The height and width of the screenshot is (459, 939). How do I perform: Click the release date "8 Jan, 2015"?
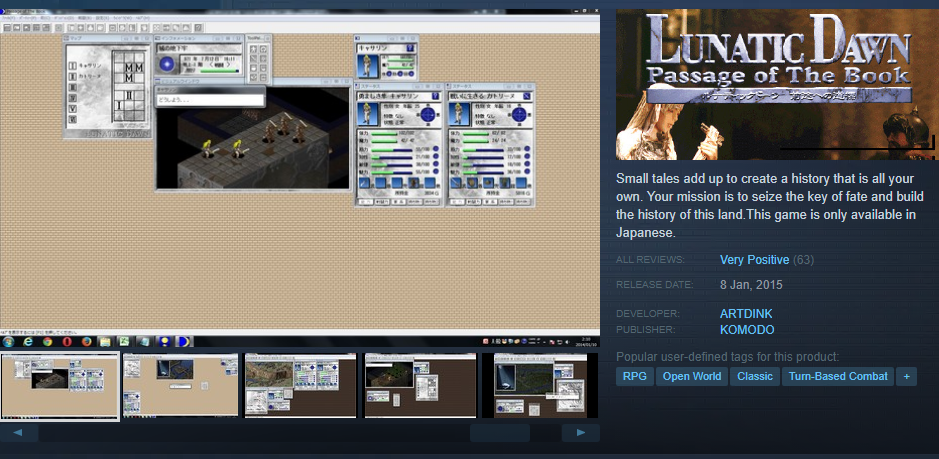click(x=751, y=285)
